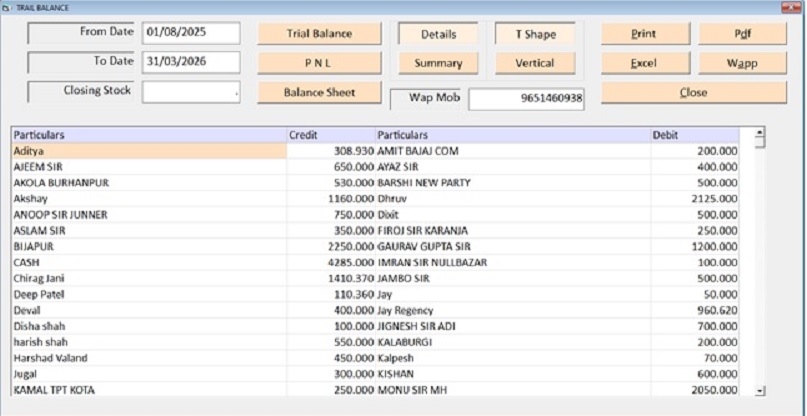The image size is (807, 416).
Task: Click debit amount 960.620
Action: point(717,310)
